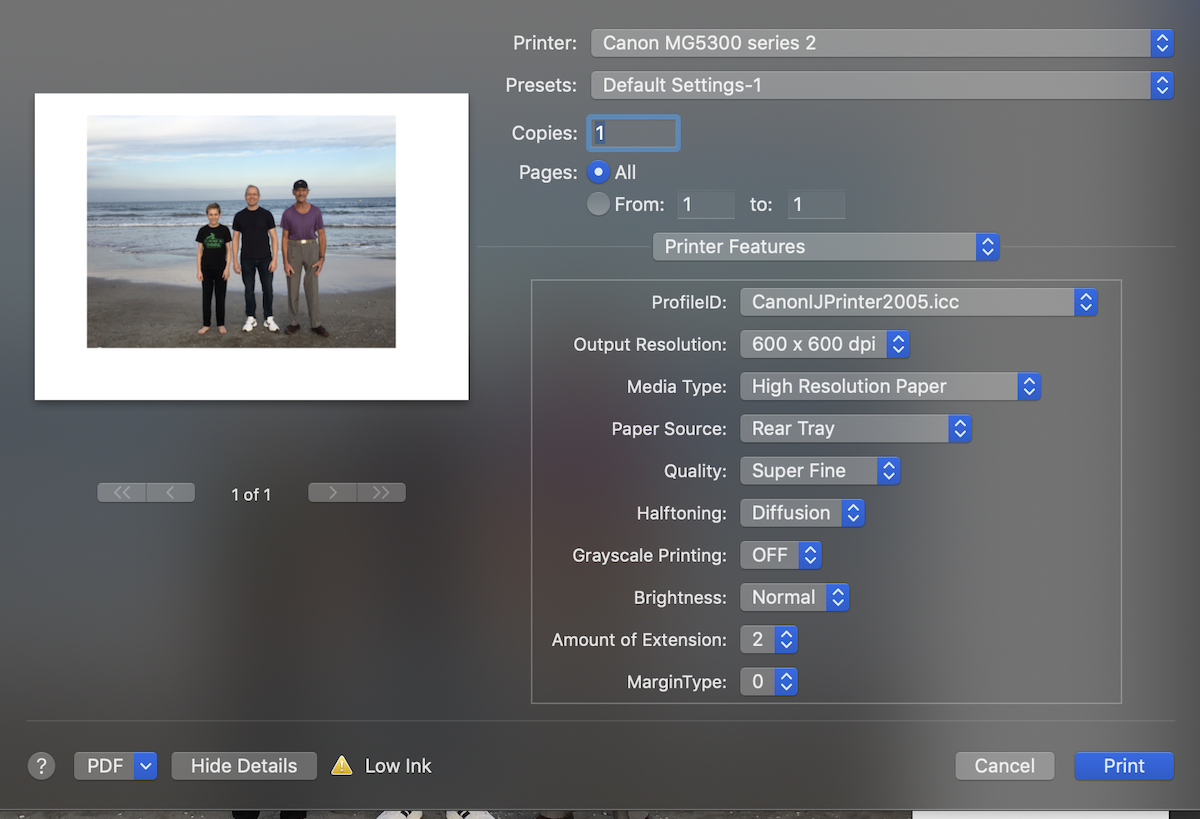Viewport: 1200px width, 819px height.
Task: Adjust the Brightness Normal selector
Action: 794,598
